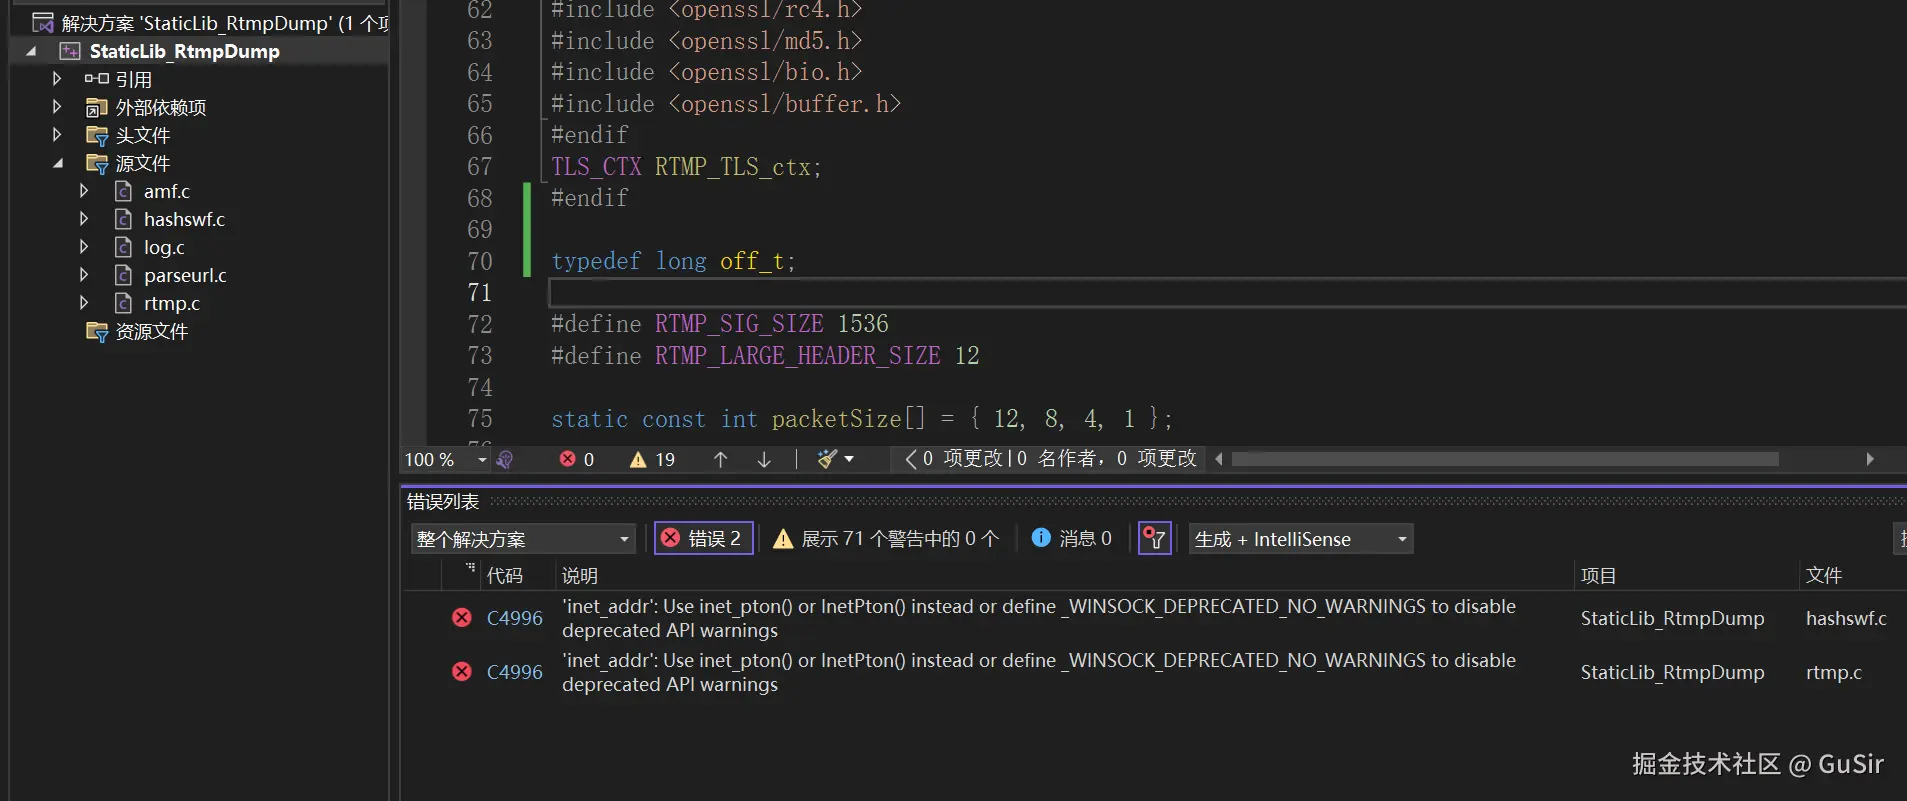Open log.c in the solution tree
Image resolution: width=1907 pixels, height=801 pixels.
(164, 247)
